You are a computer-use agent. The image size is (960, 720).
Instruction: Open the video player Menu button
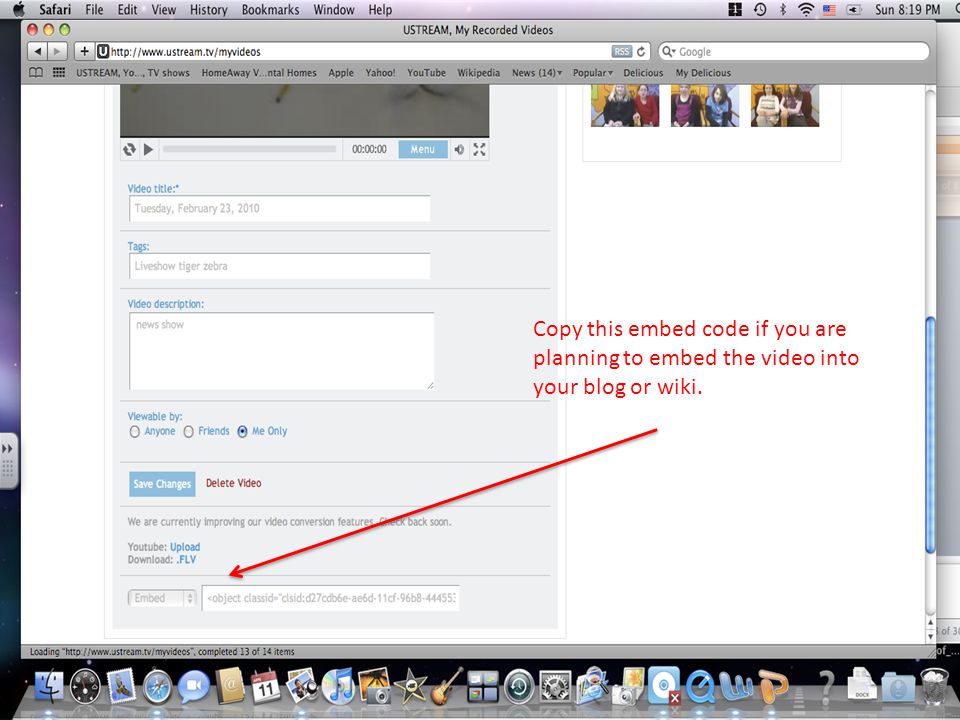coord(422,149)
